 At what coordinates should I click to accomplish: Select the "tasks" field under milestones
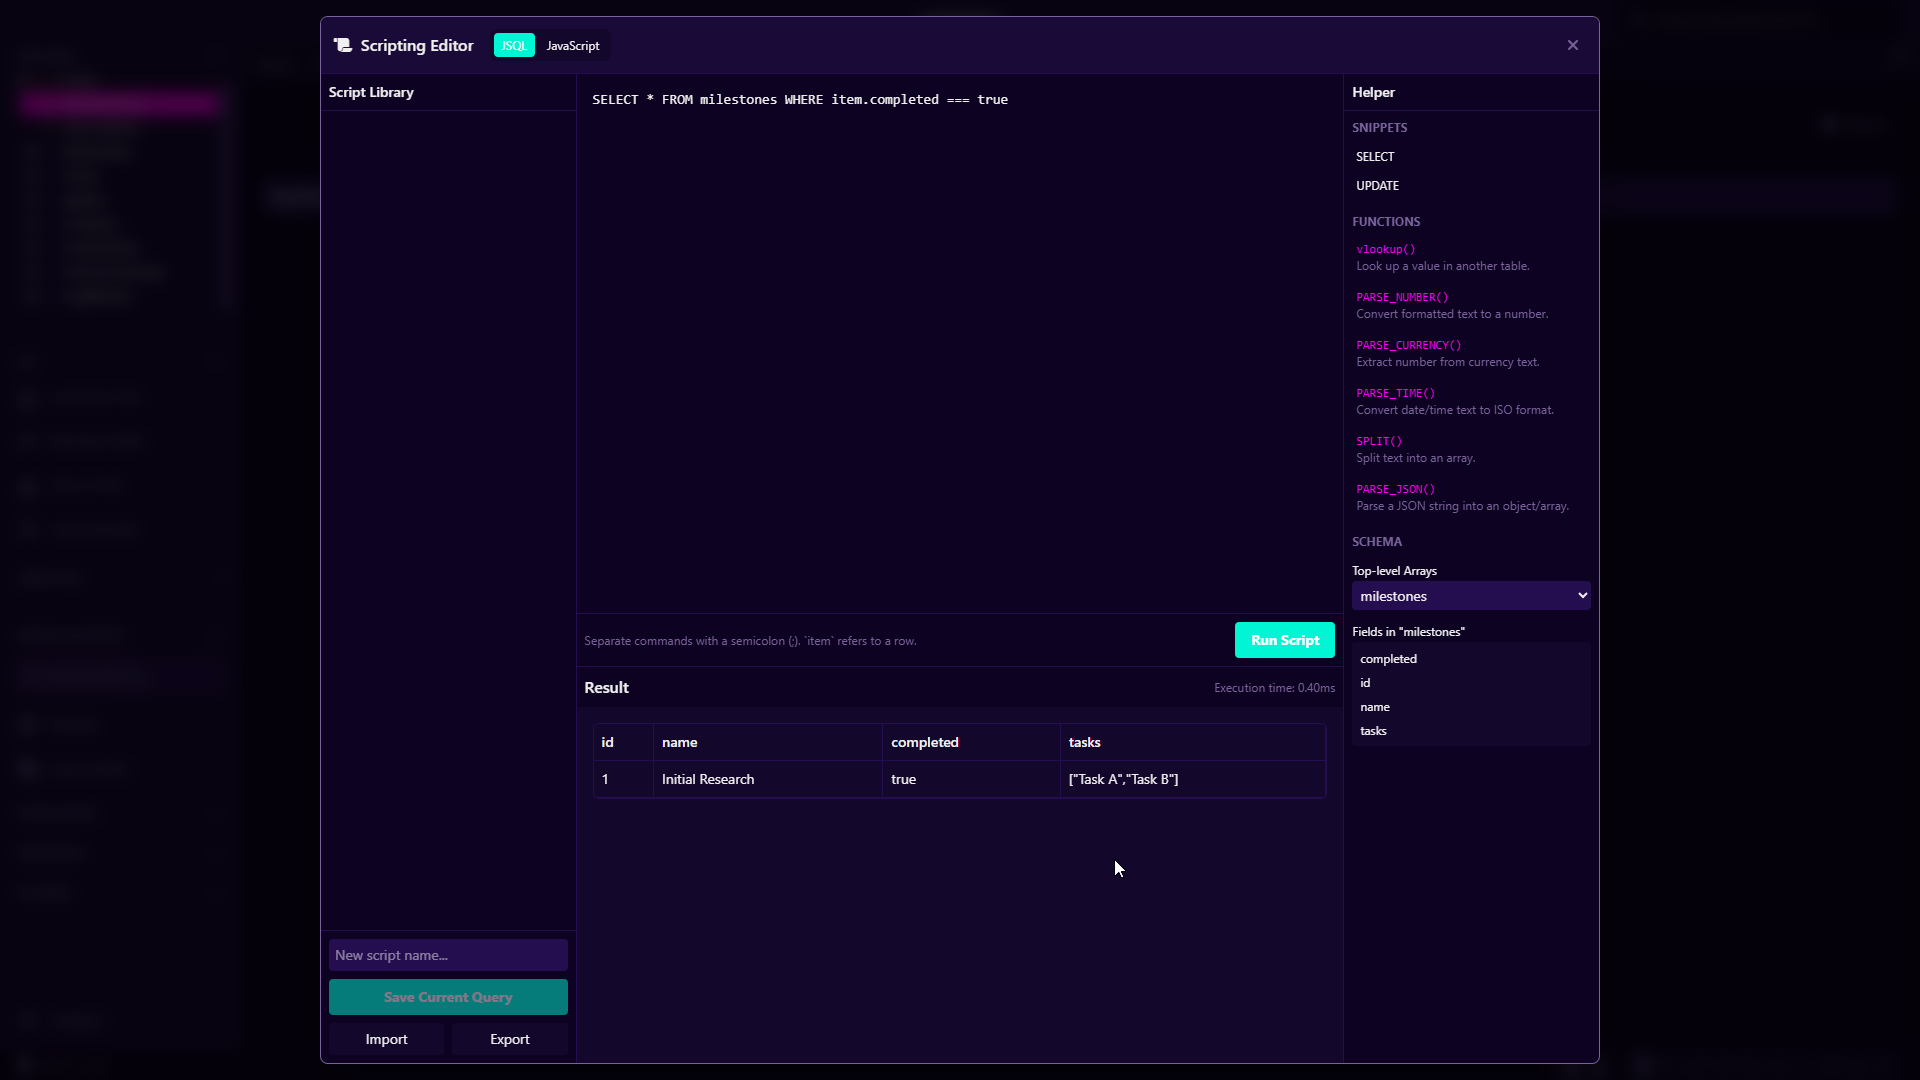1373,730
